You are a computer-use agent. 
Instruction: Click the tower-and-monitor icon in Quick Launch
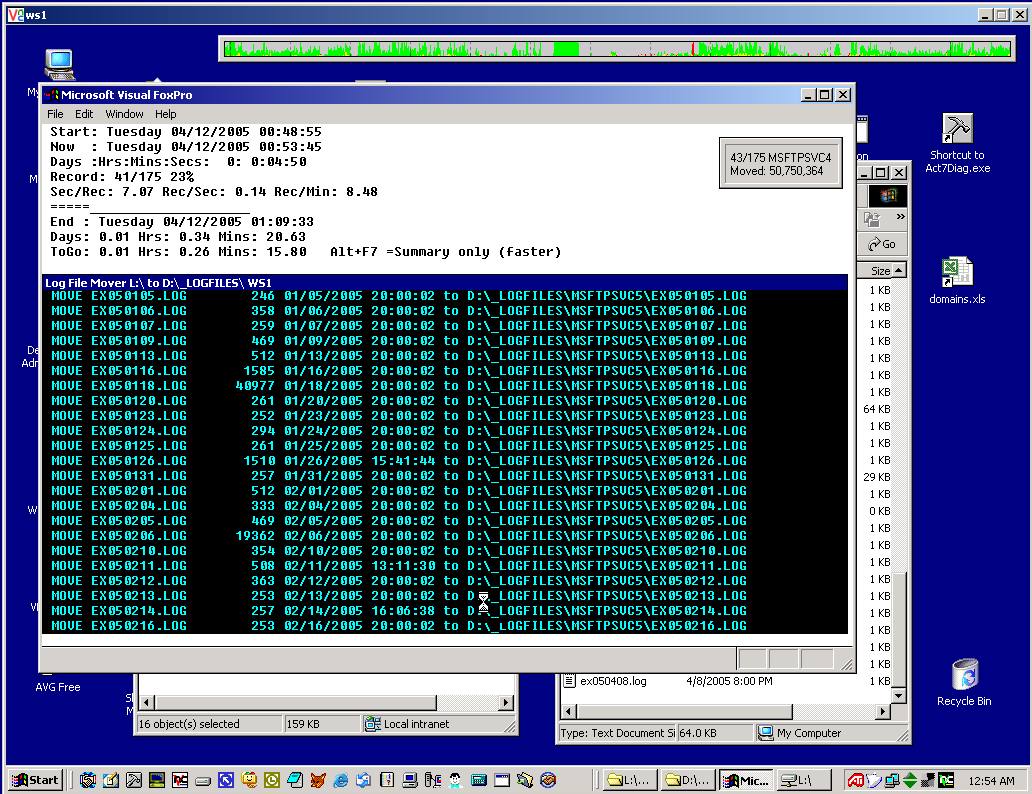(433, 780)
